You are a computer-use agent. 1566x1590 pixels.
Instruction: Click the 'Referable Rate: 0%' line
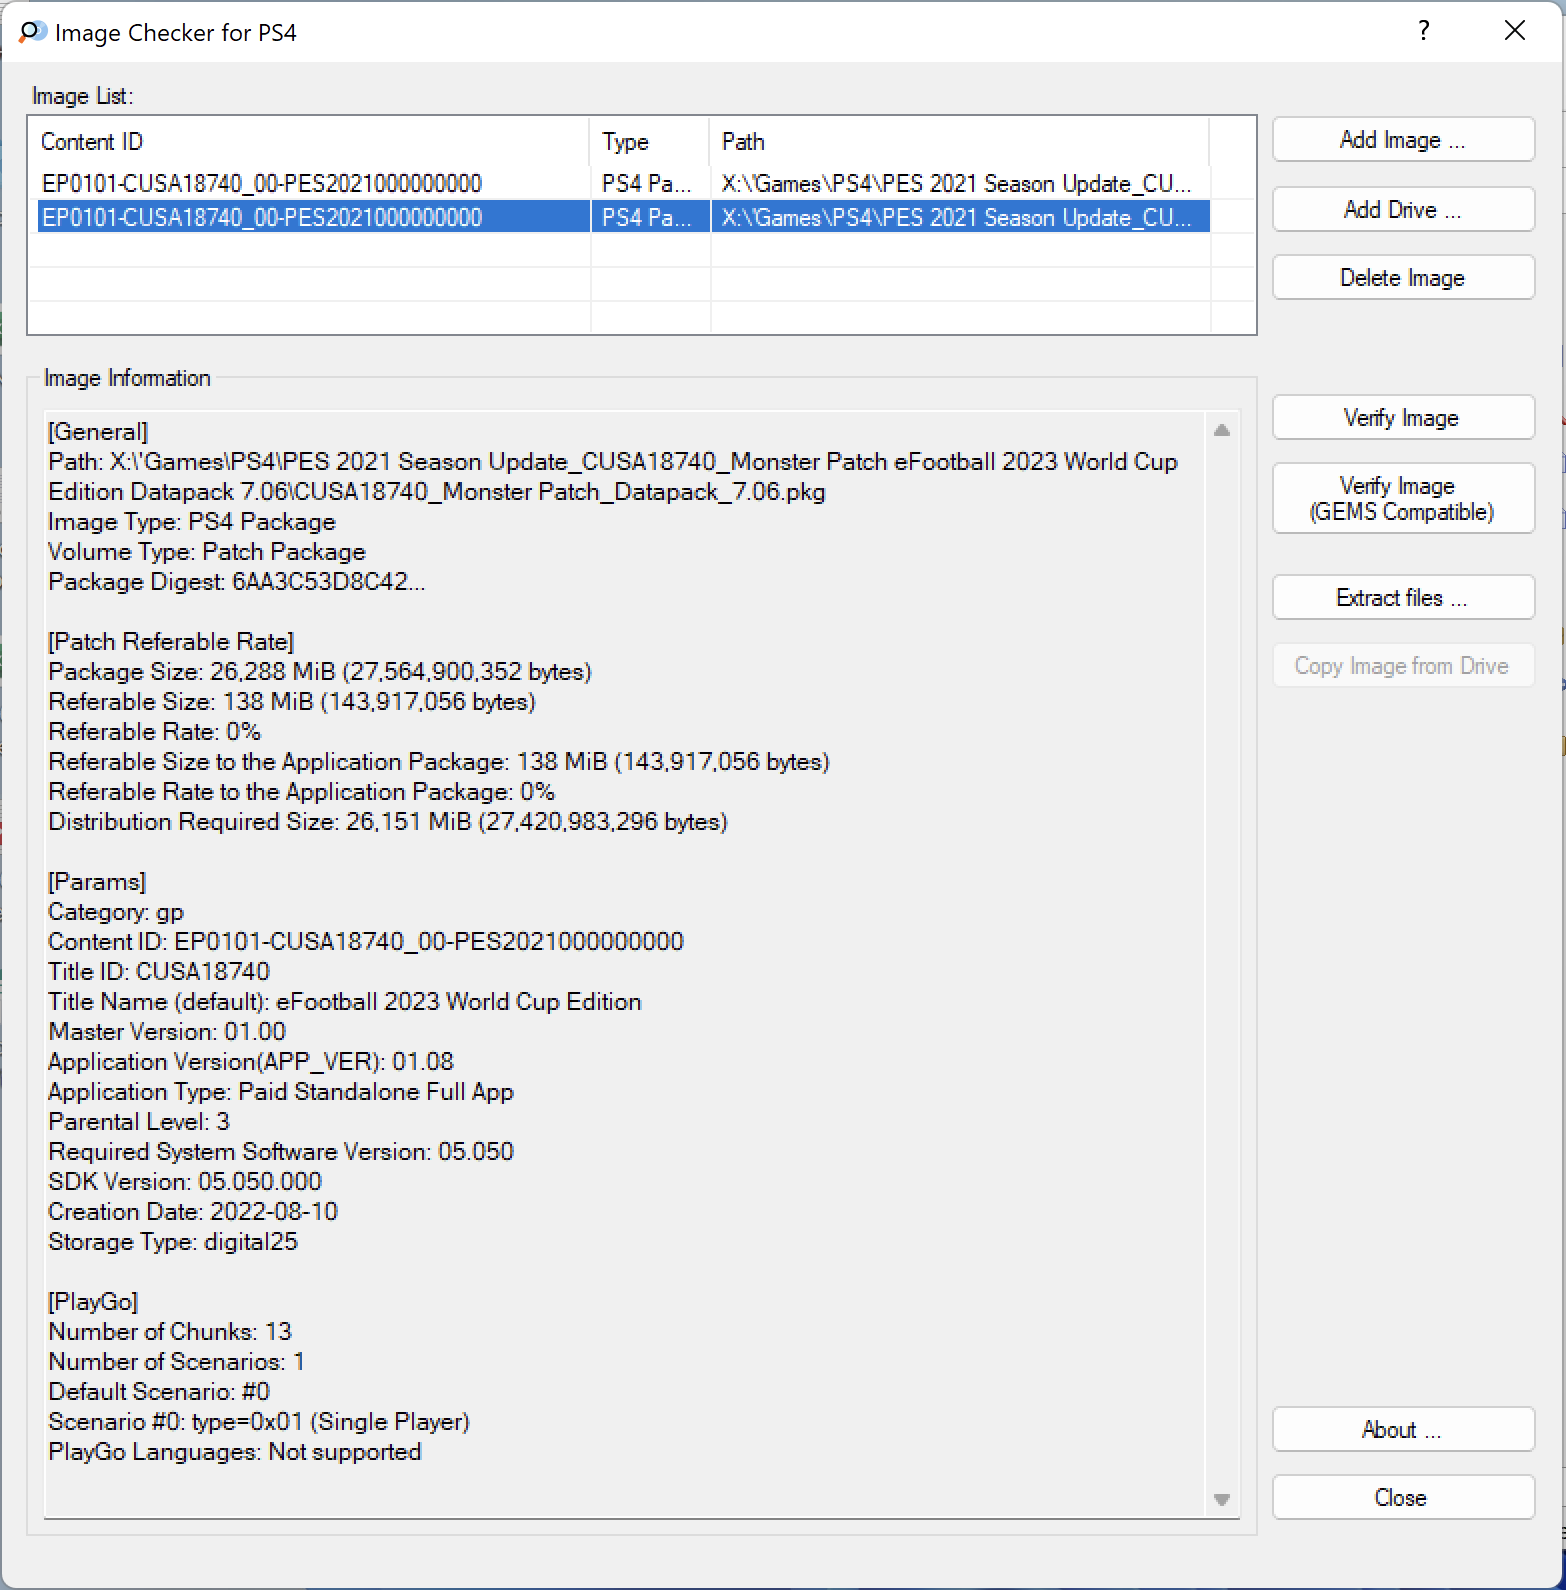(x=154, y=732)
